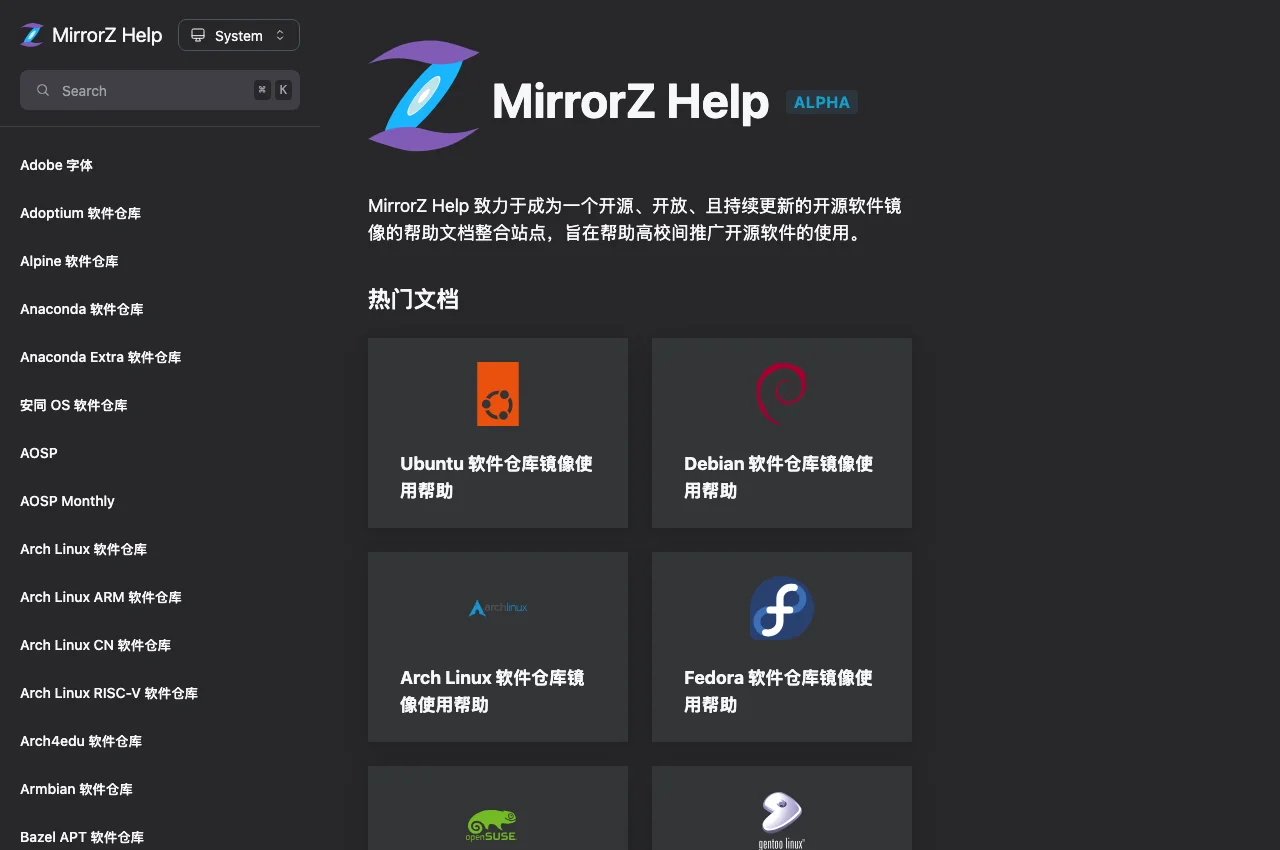The image size is (1280, 850).
Task: Click the large MirrorZ Help logo
Action: 424,96
